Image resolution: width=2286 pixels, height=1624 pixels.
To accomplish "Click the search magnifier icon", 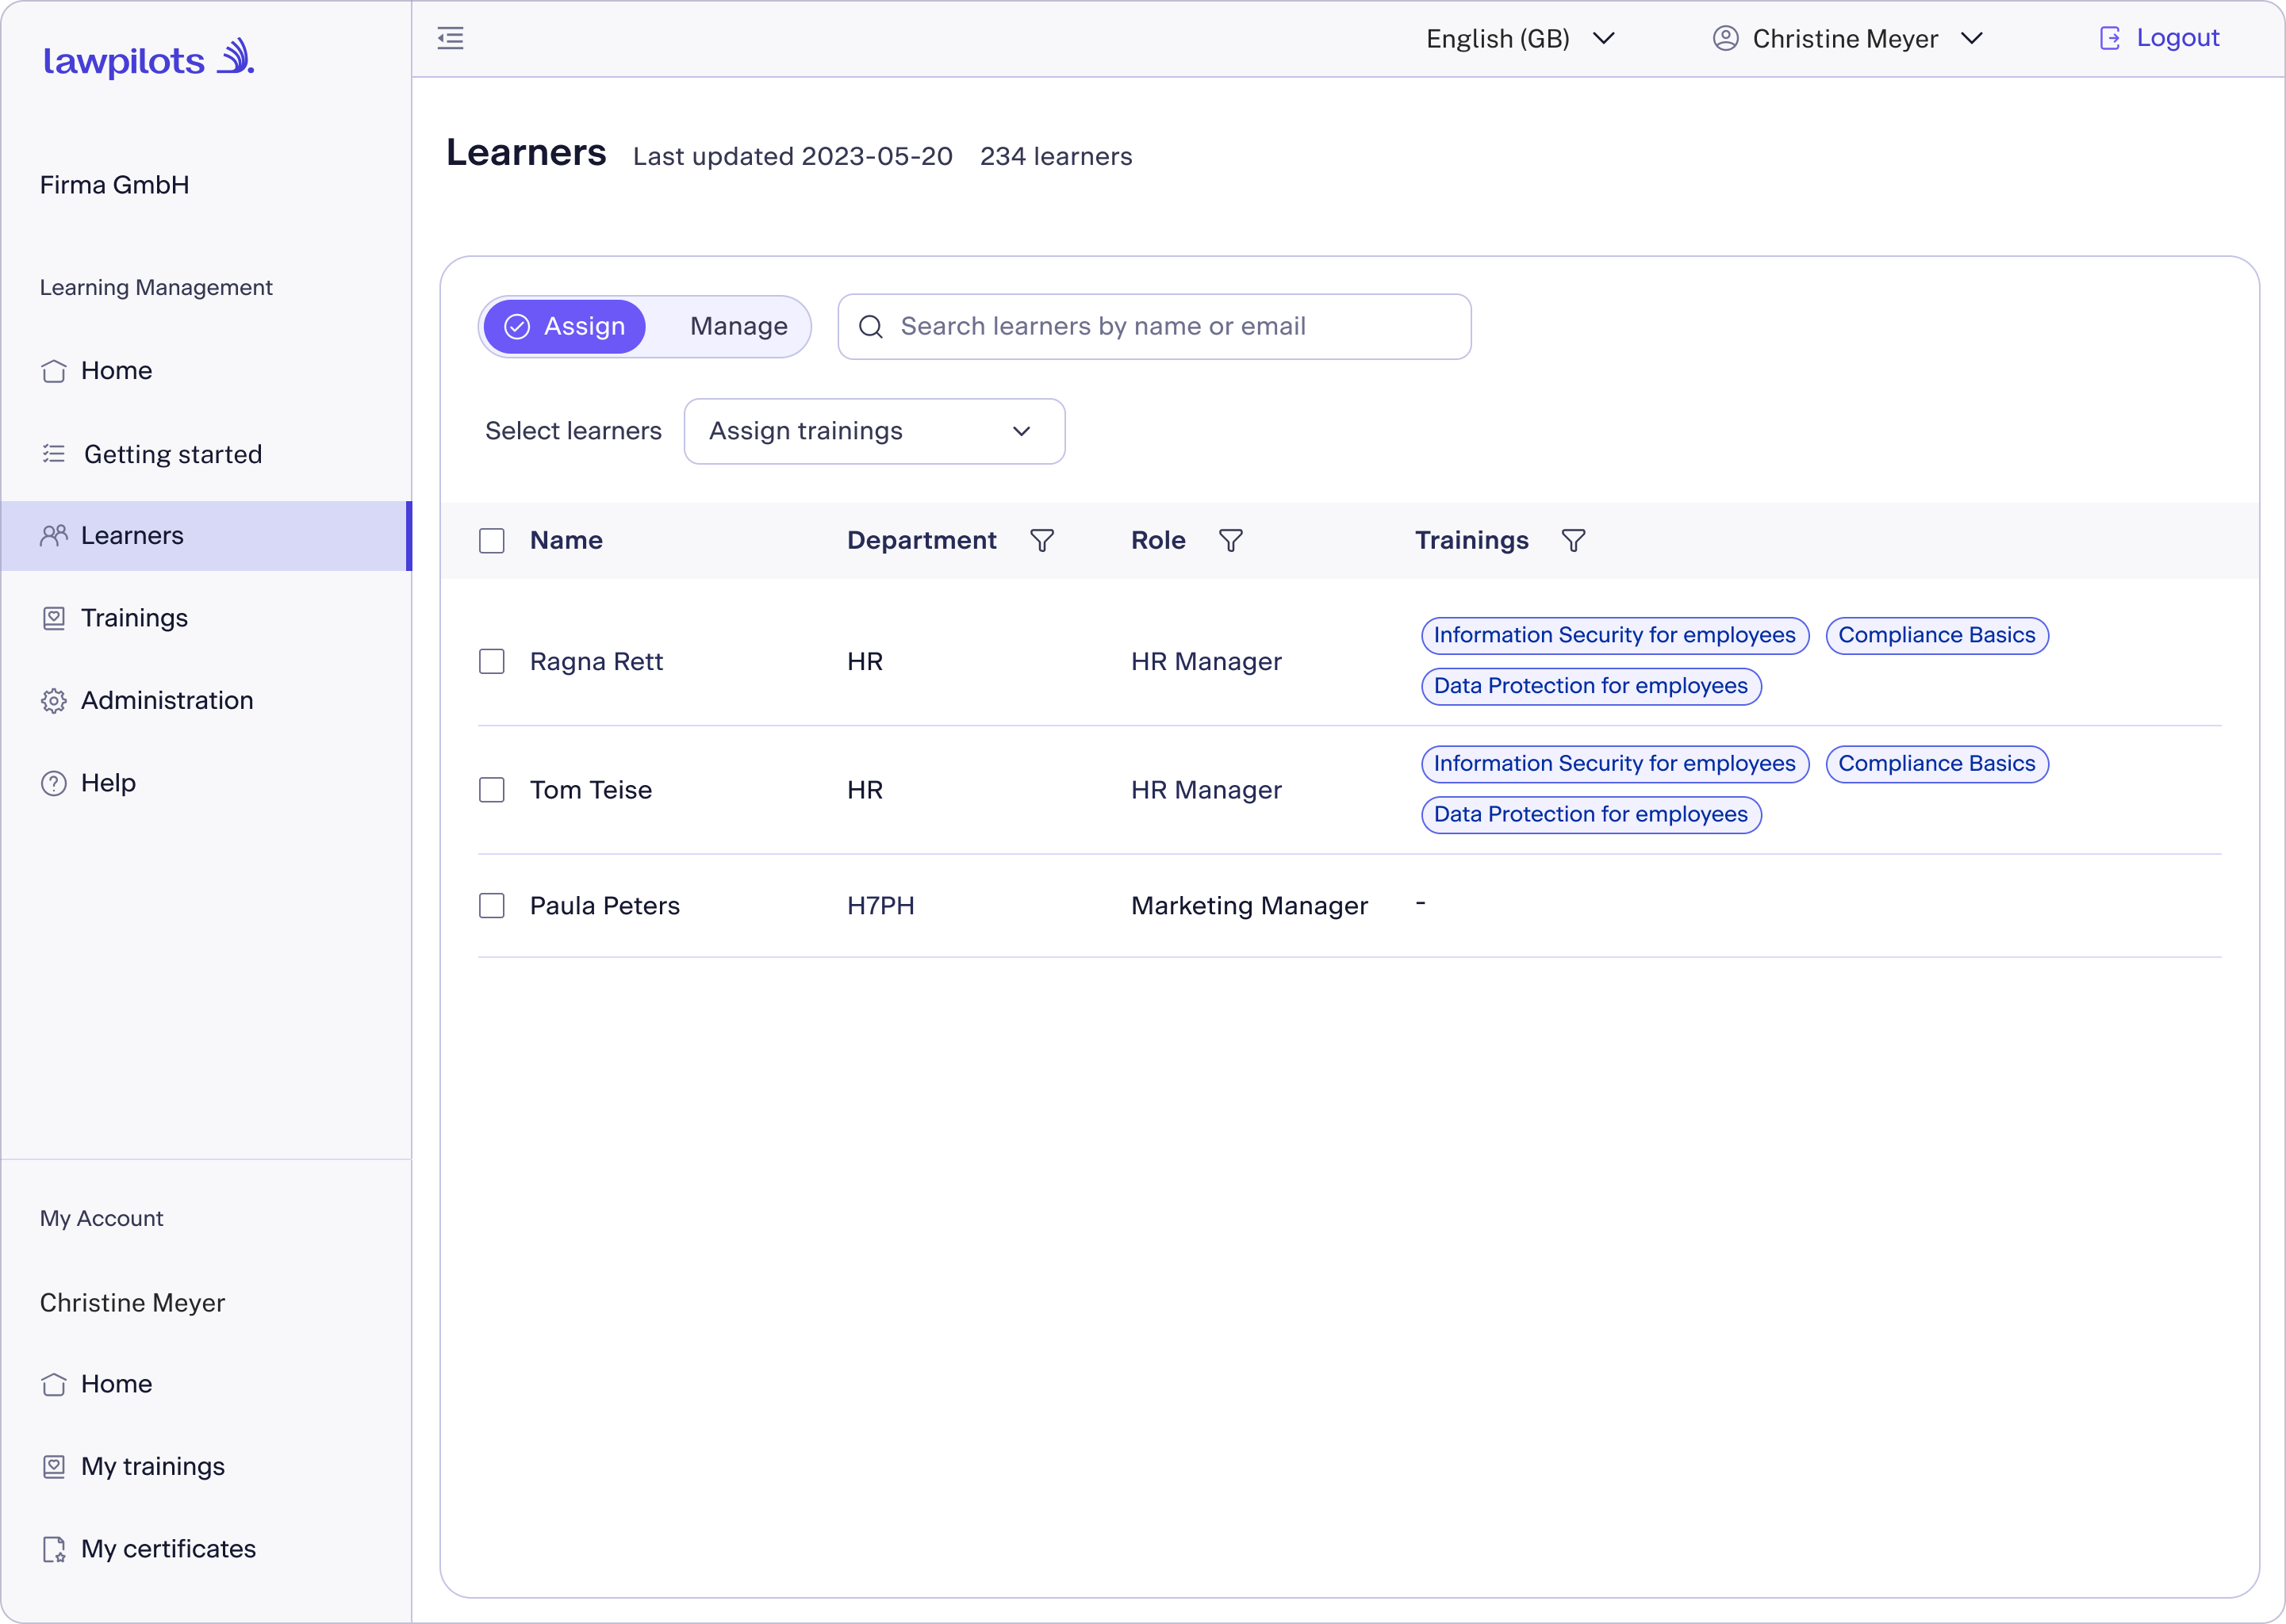I will (871, 327).
